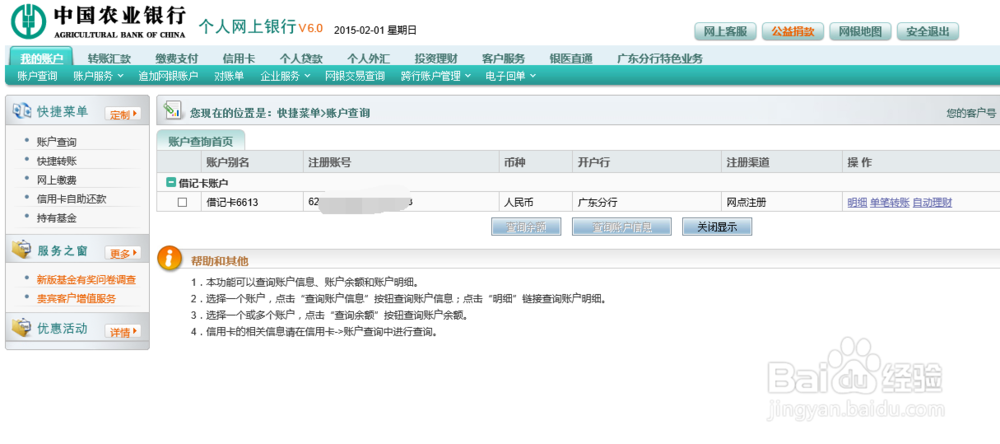
Task: Switch to the 投资理财 tab
Action: tap(436, 59)
